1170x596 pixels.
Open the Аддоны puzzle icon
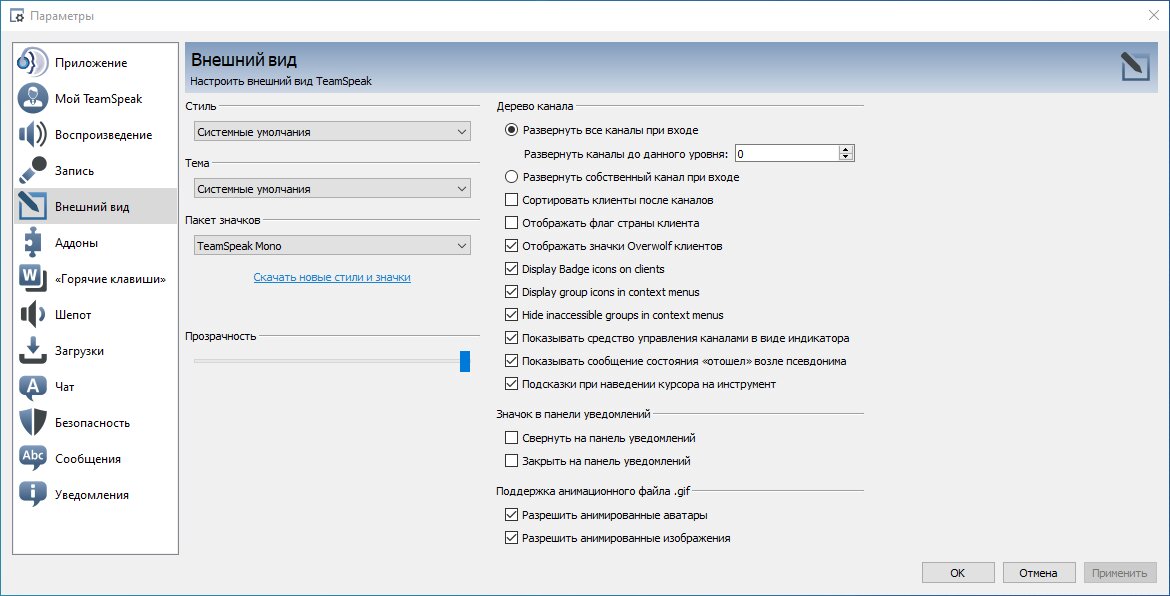point(32,242)
